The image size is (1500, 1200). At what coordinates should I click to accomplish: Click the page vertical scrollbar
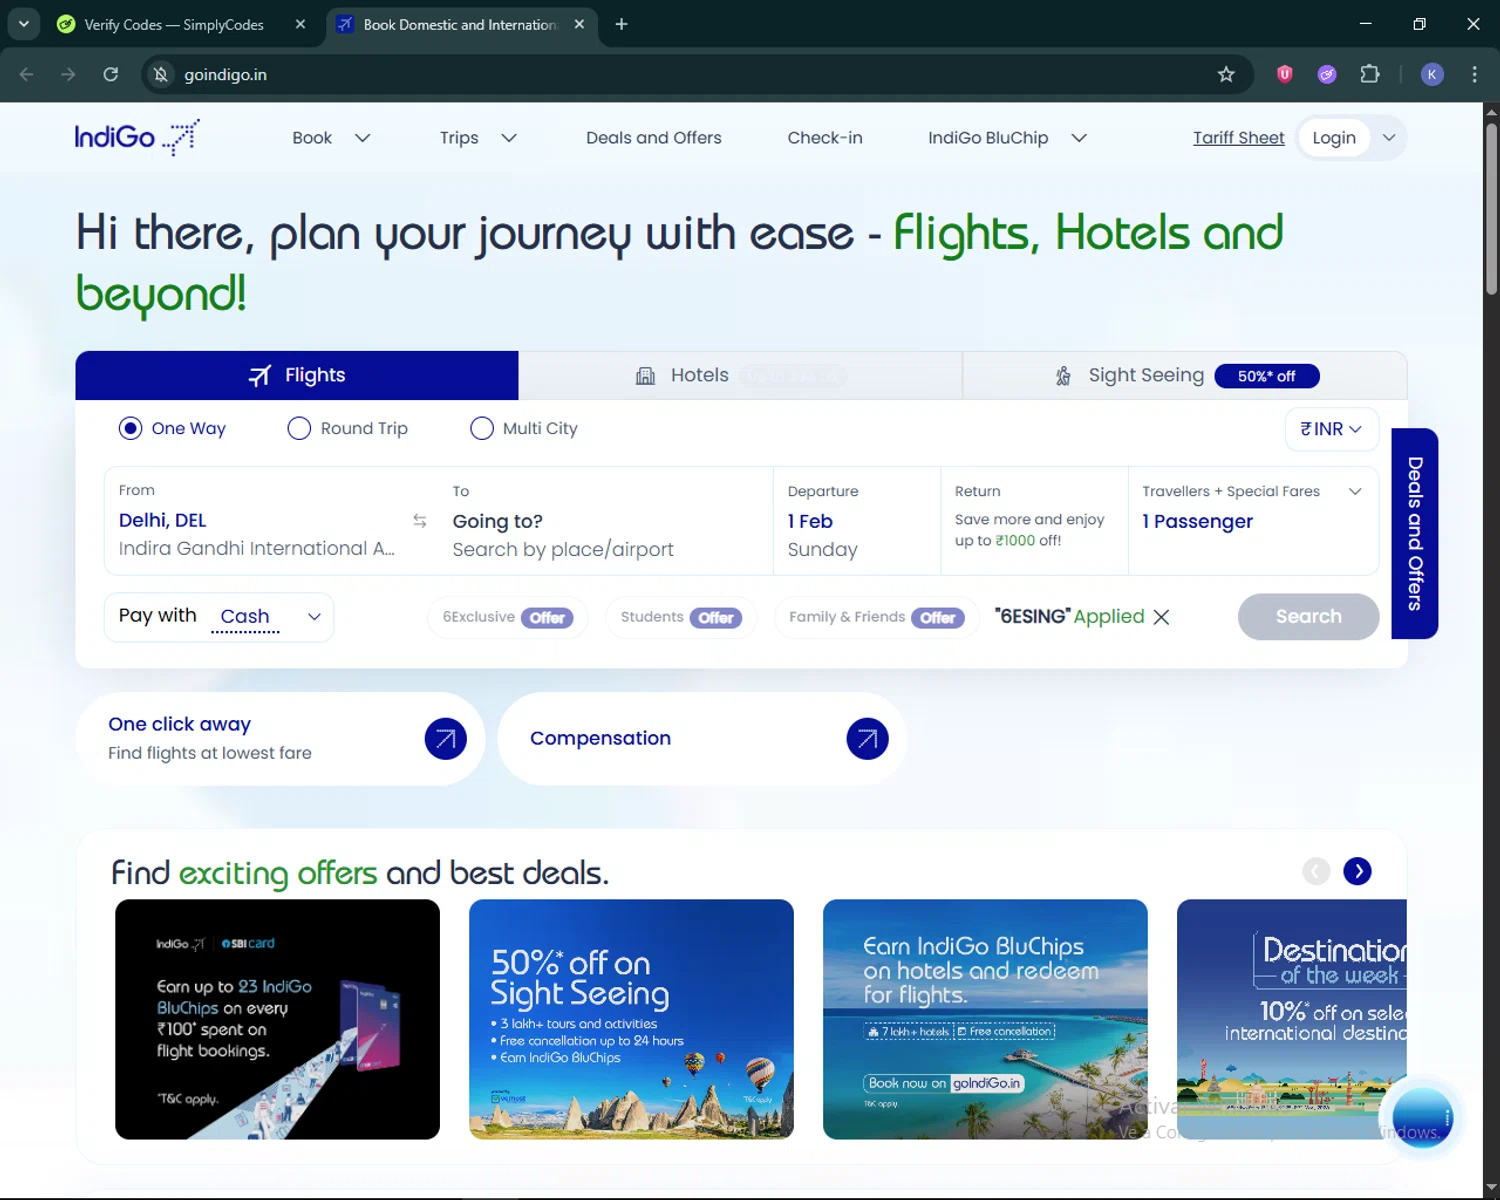tap(1491, 210)
